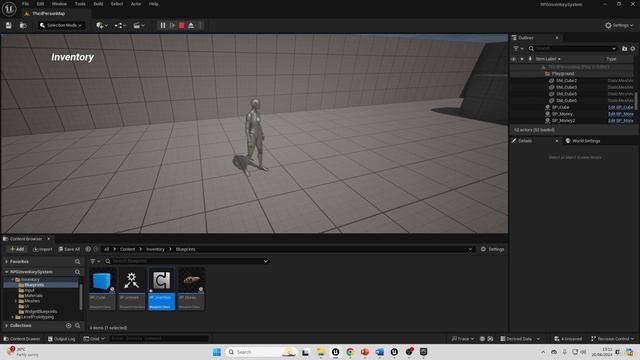Image resolution: width=640 pixels, height=360 pixels.
Task: Select BP_Cube actor in Outliner
Action: [x=560, y=107]
